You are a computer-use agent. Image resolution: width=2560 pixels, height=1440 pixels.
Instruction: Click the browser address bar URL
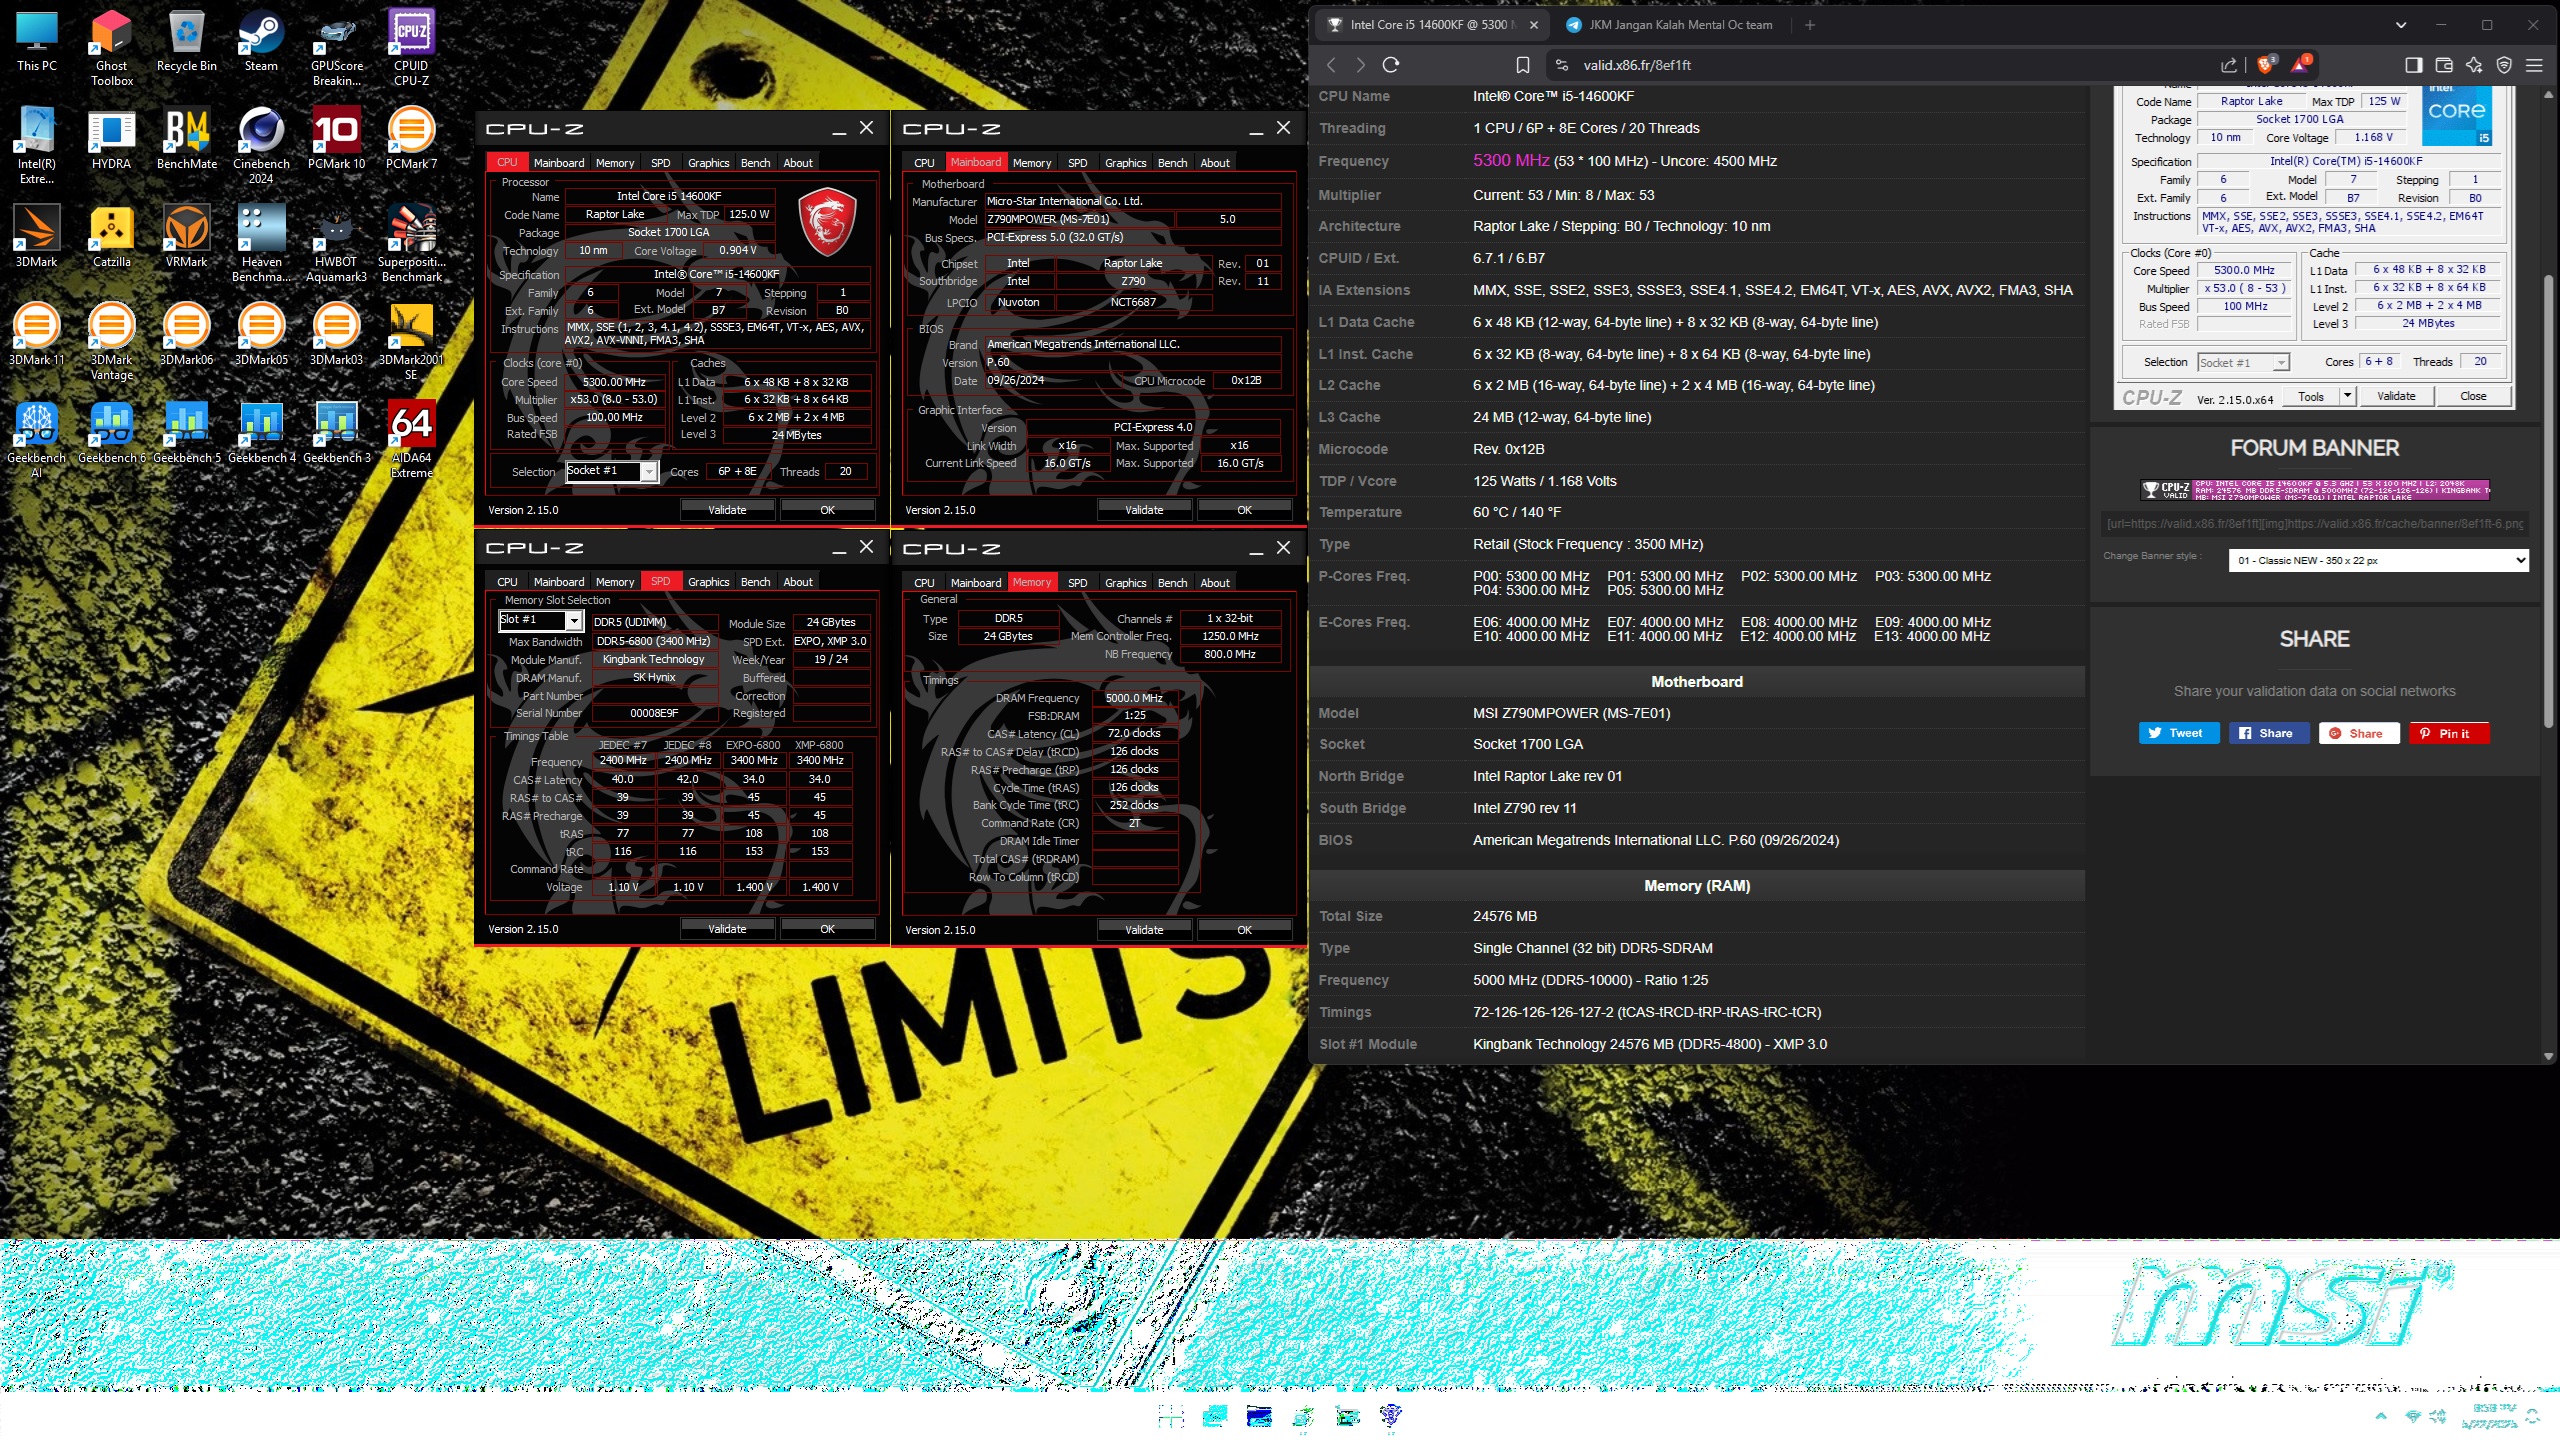(1637, 65)
